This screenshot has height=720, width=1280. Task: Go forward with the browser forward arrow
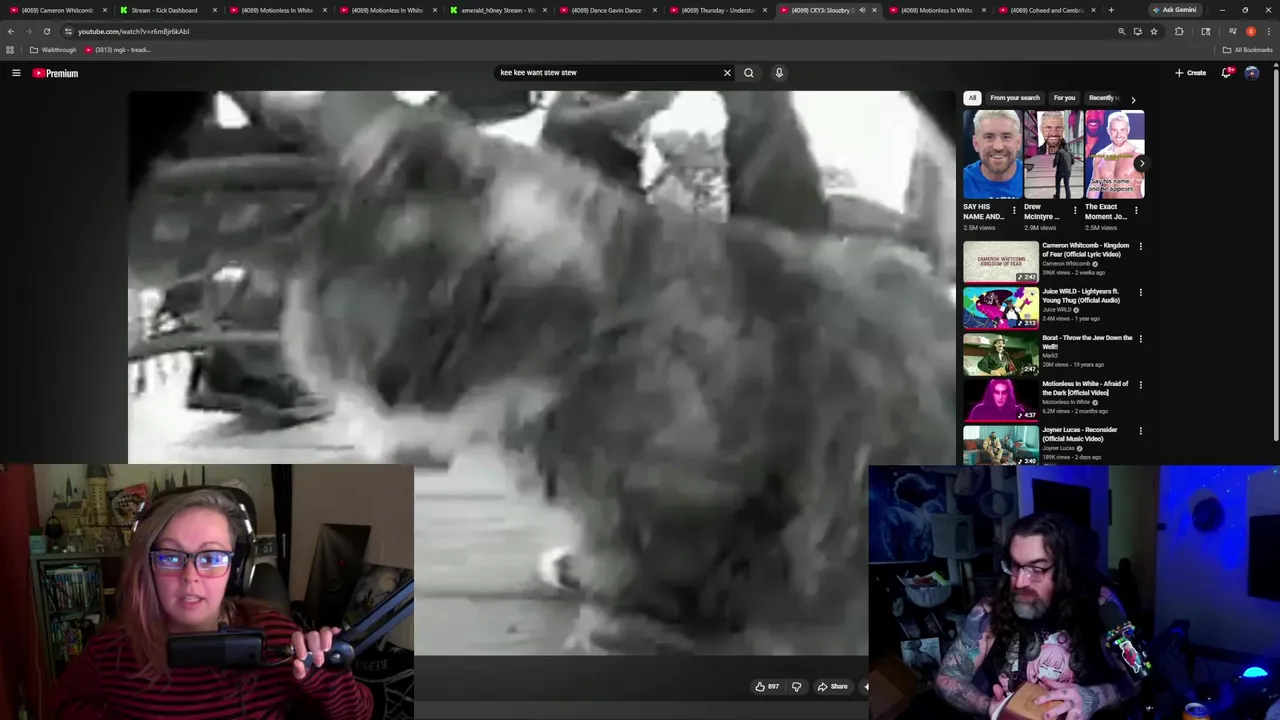tap(28, 31)
